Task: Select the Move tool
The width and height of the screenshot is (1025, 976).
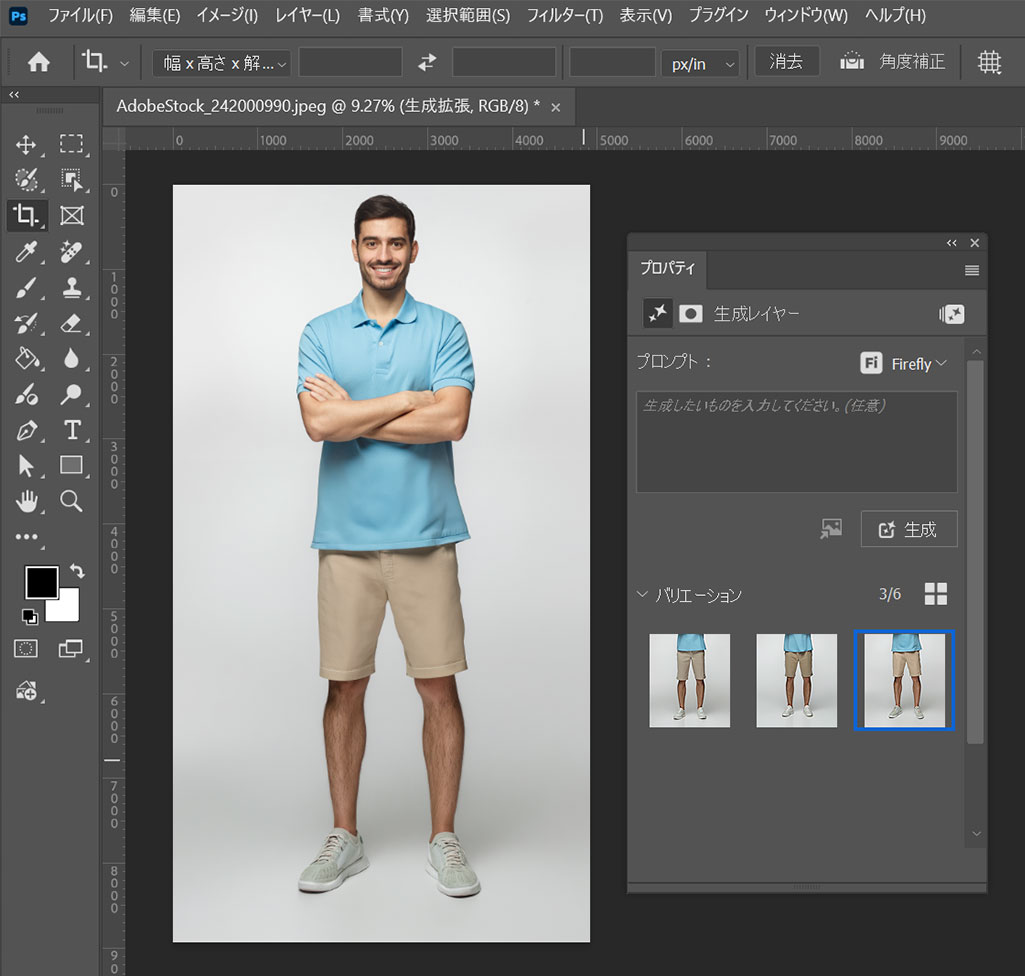Action: (x=26, y=145)
